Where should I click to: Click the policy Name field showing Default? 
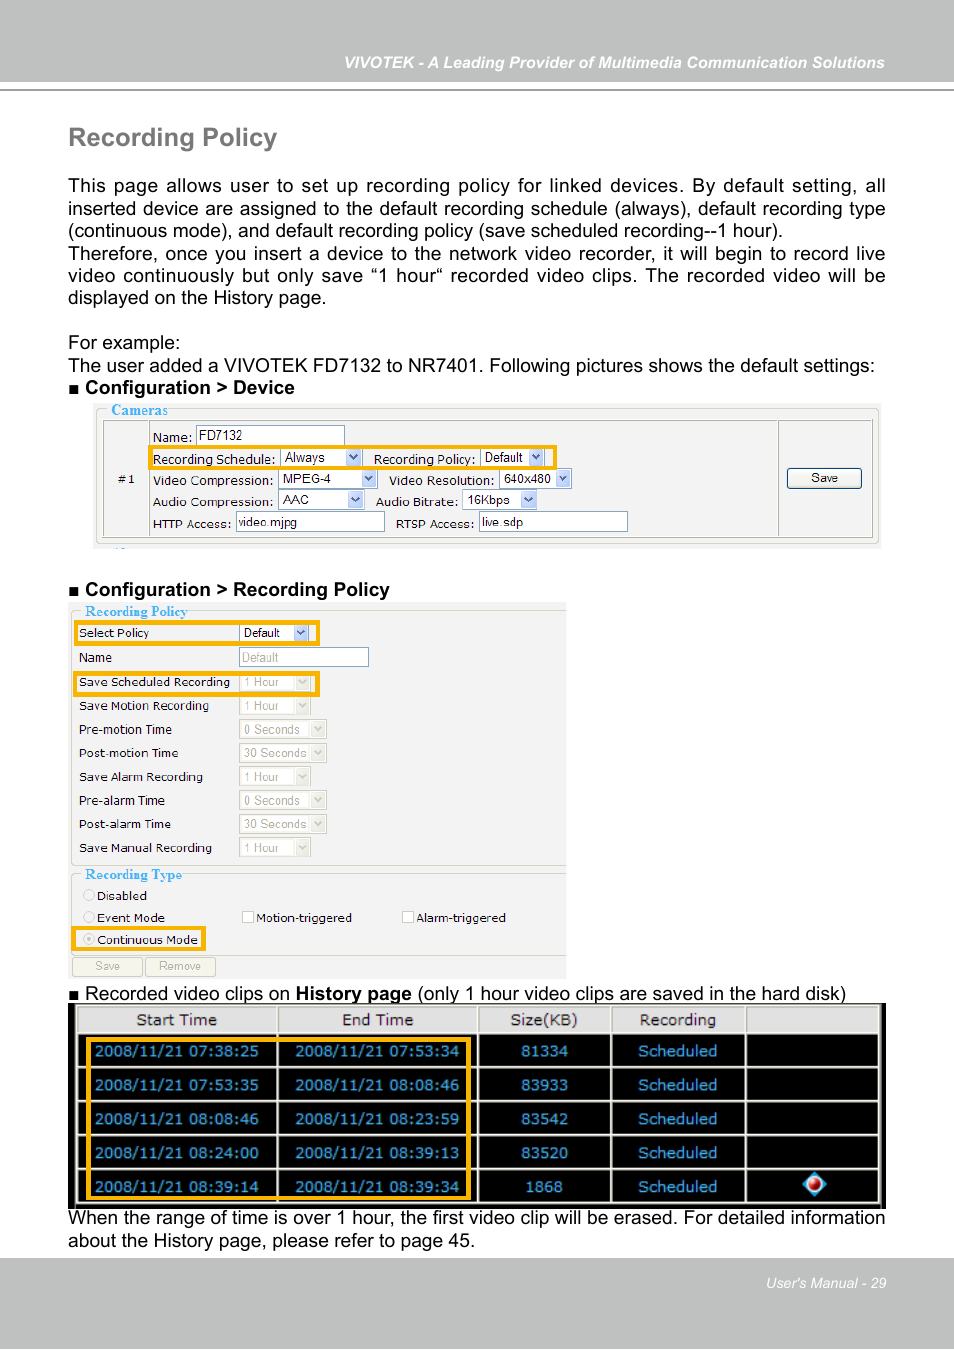pos(304,657)
